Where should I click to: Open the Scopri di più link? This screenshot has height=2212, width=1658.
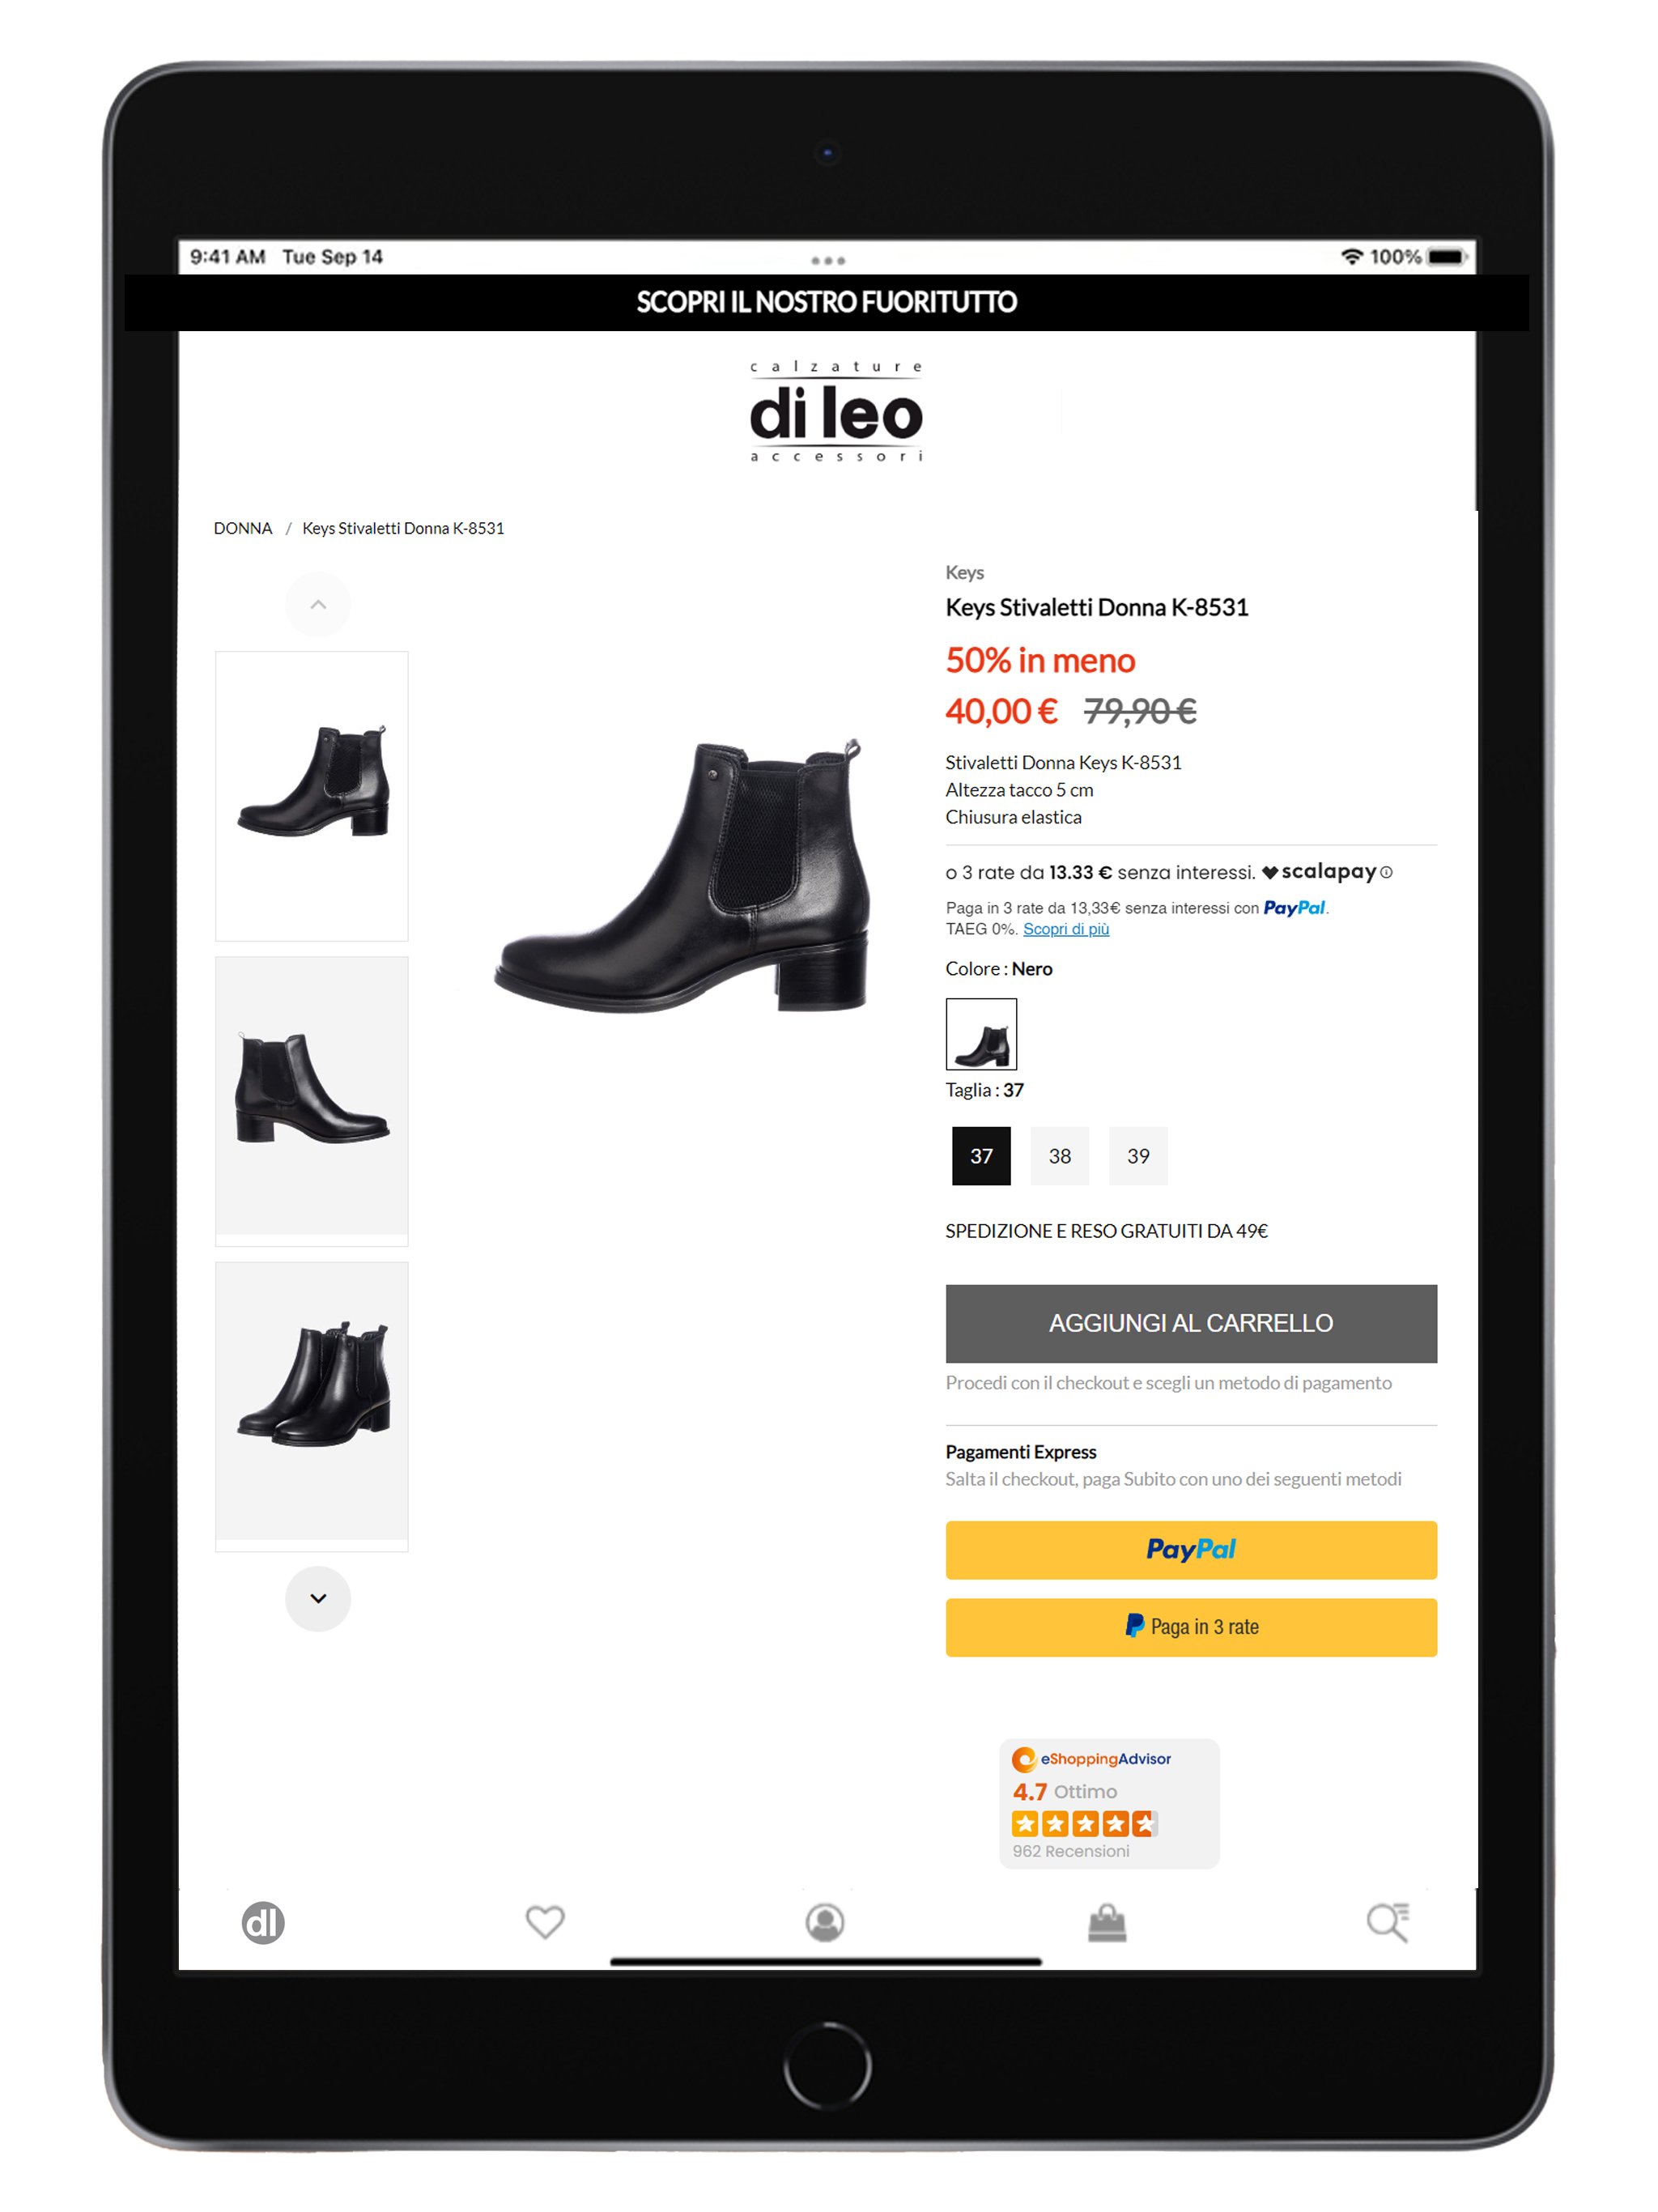coord(1066,929)
